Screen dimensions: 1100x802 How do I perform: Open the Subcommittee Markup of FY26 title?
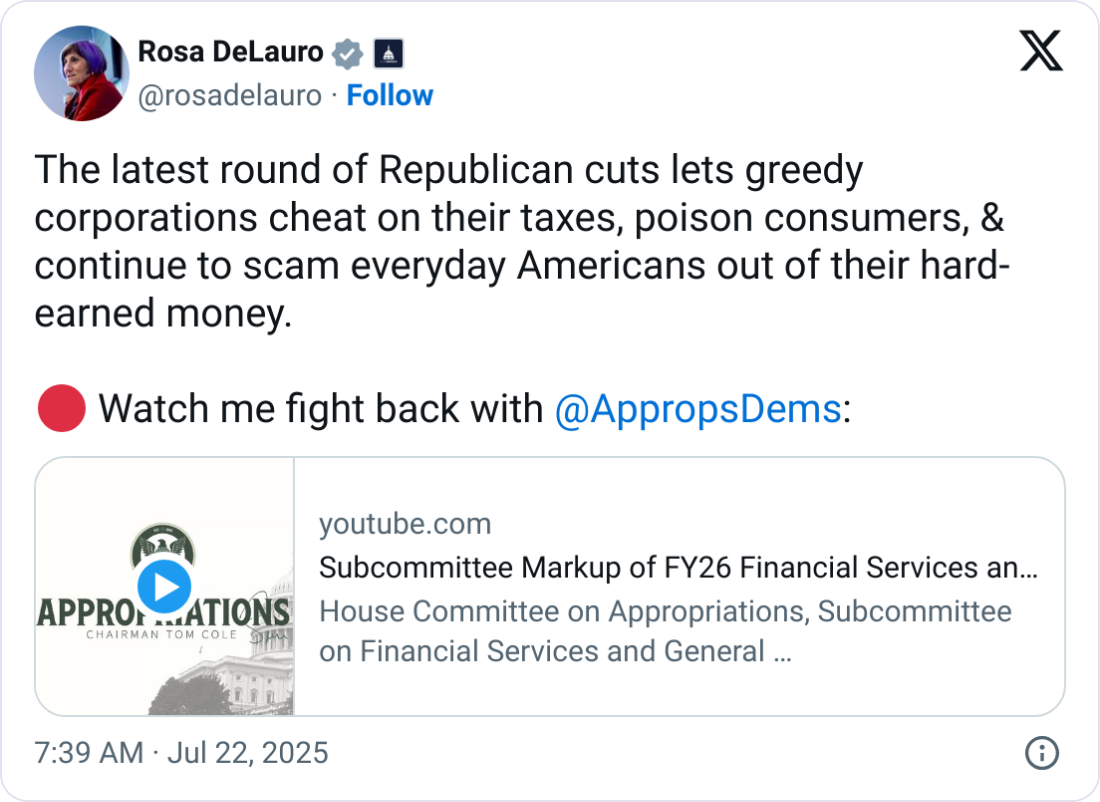pos(677,568)
